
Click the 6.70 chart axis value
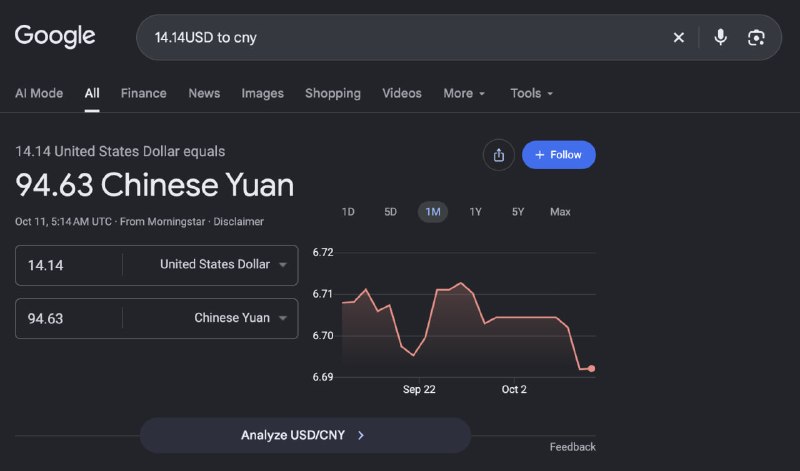(x=322, y=336)
